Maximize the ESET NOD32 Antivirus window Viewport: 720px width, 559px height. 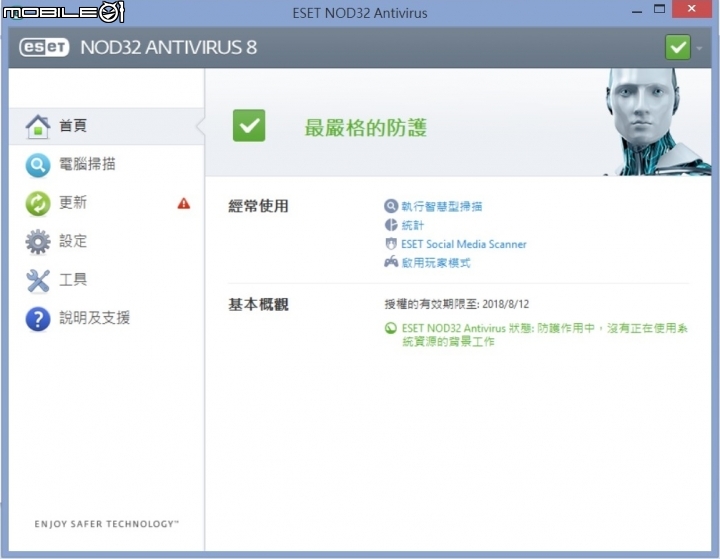pyautogui.click(x=659, y=9)
